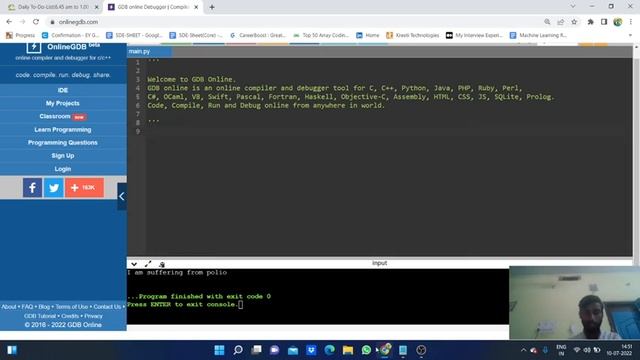Click the Twitter share icon
The height and width of the screenshot is (360, 640).
53,188
